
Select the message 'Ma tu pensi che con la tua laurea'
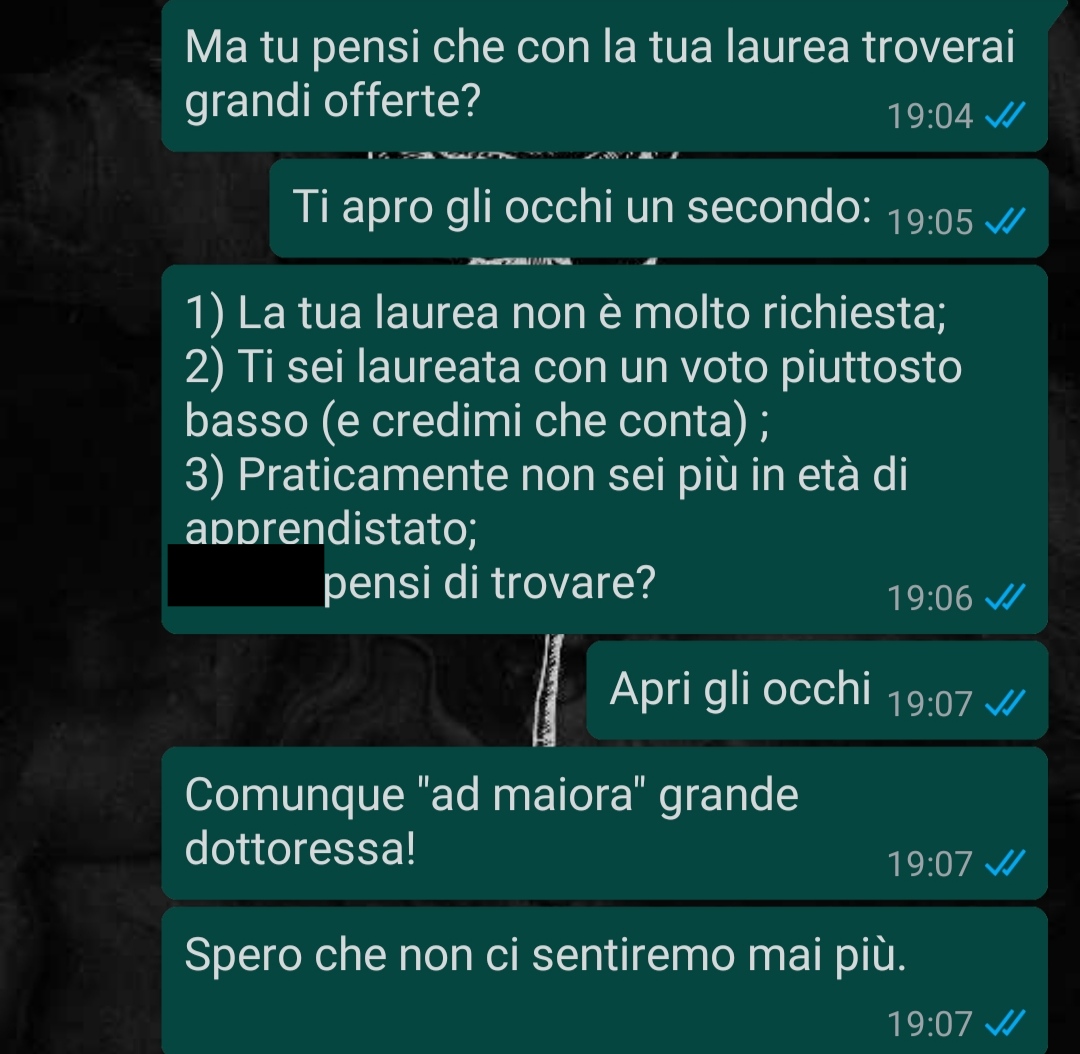[x=605, y=74]
